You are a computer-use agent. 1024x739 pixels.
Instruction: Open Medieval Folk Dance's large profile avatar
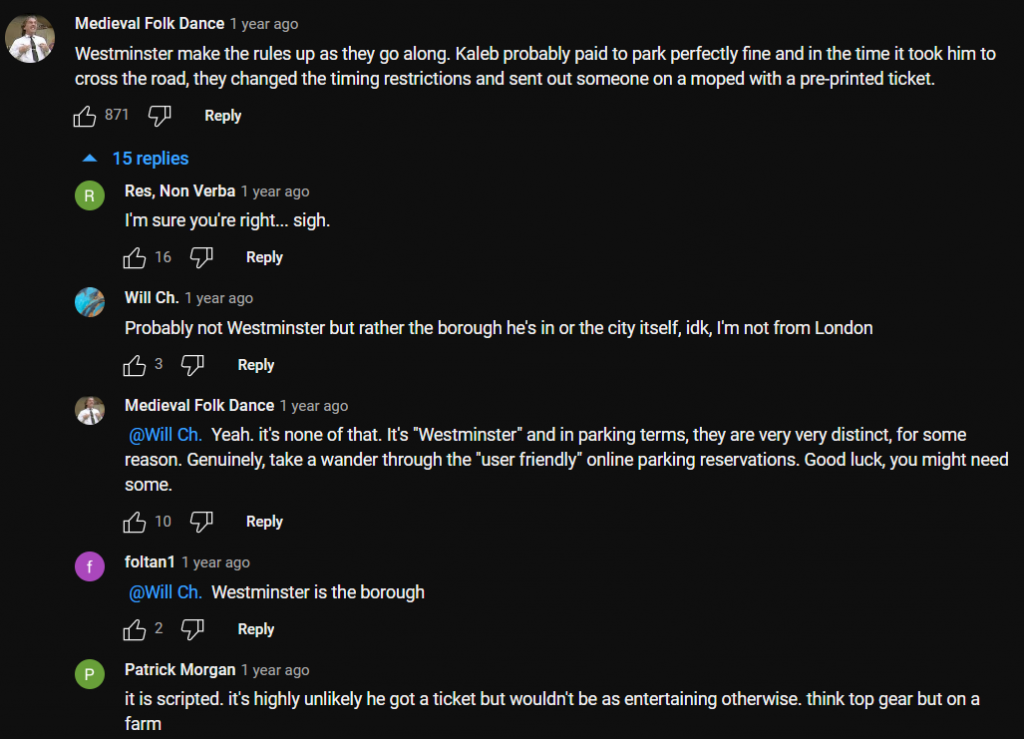[x=30, y=39]
